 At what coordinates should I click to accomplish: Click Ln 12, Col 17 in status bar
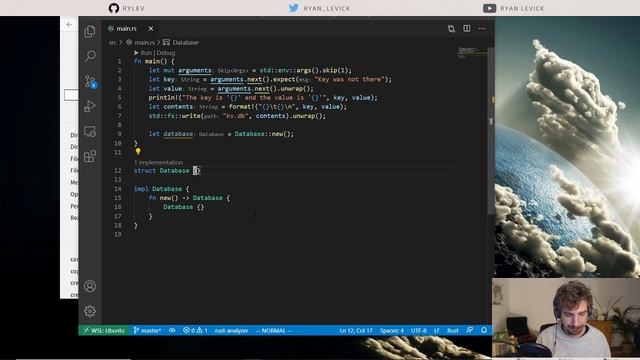click(x=356, y=331)
